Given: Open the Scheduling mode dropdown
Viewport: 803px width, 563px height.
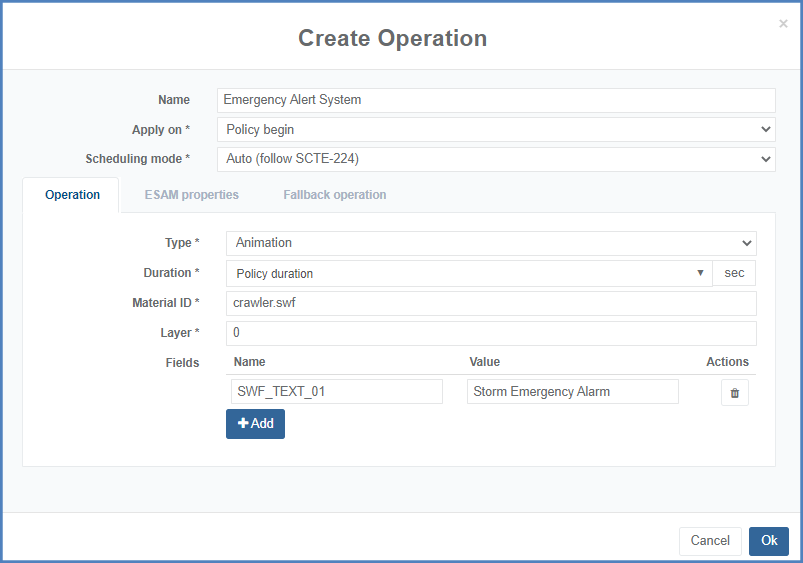Looking at the screenshot, I should tap(496, 159).
